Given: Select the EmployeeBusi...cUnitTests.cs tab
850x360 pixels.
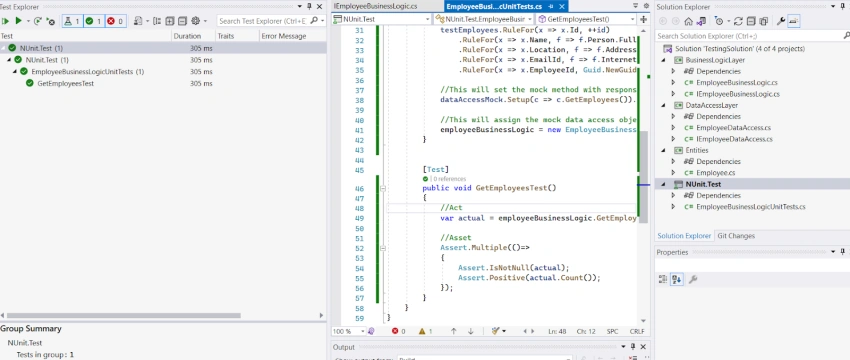Looking at the screenshot, I should click(x=493, y=7).
